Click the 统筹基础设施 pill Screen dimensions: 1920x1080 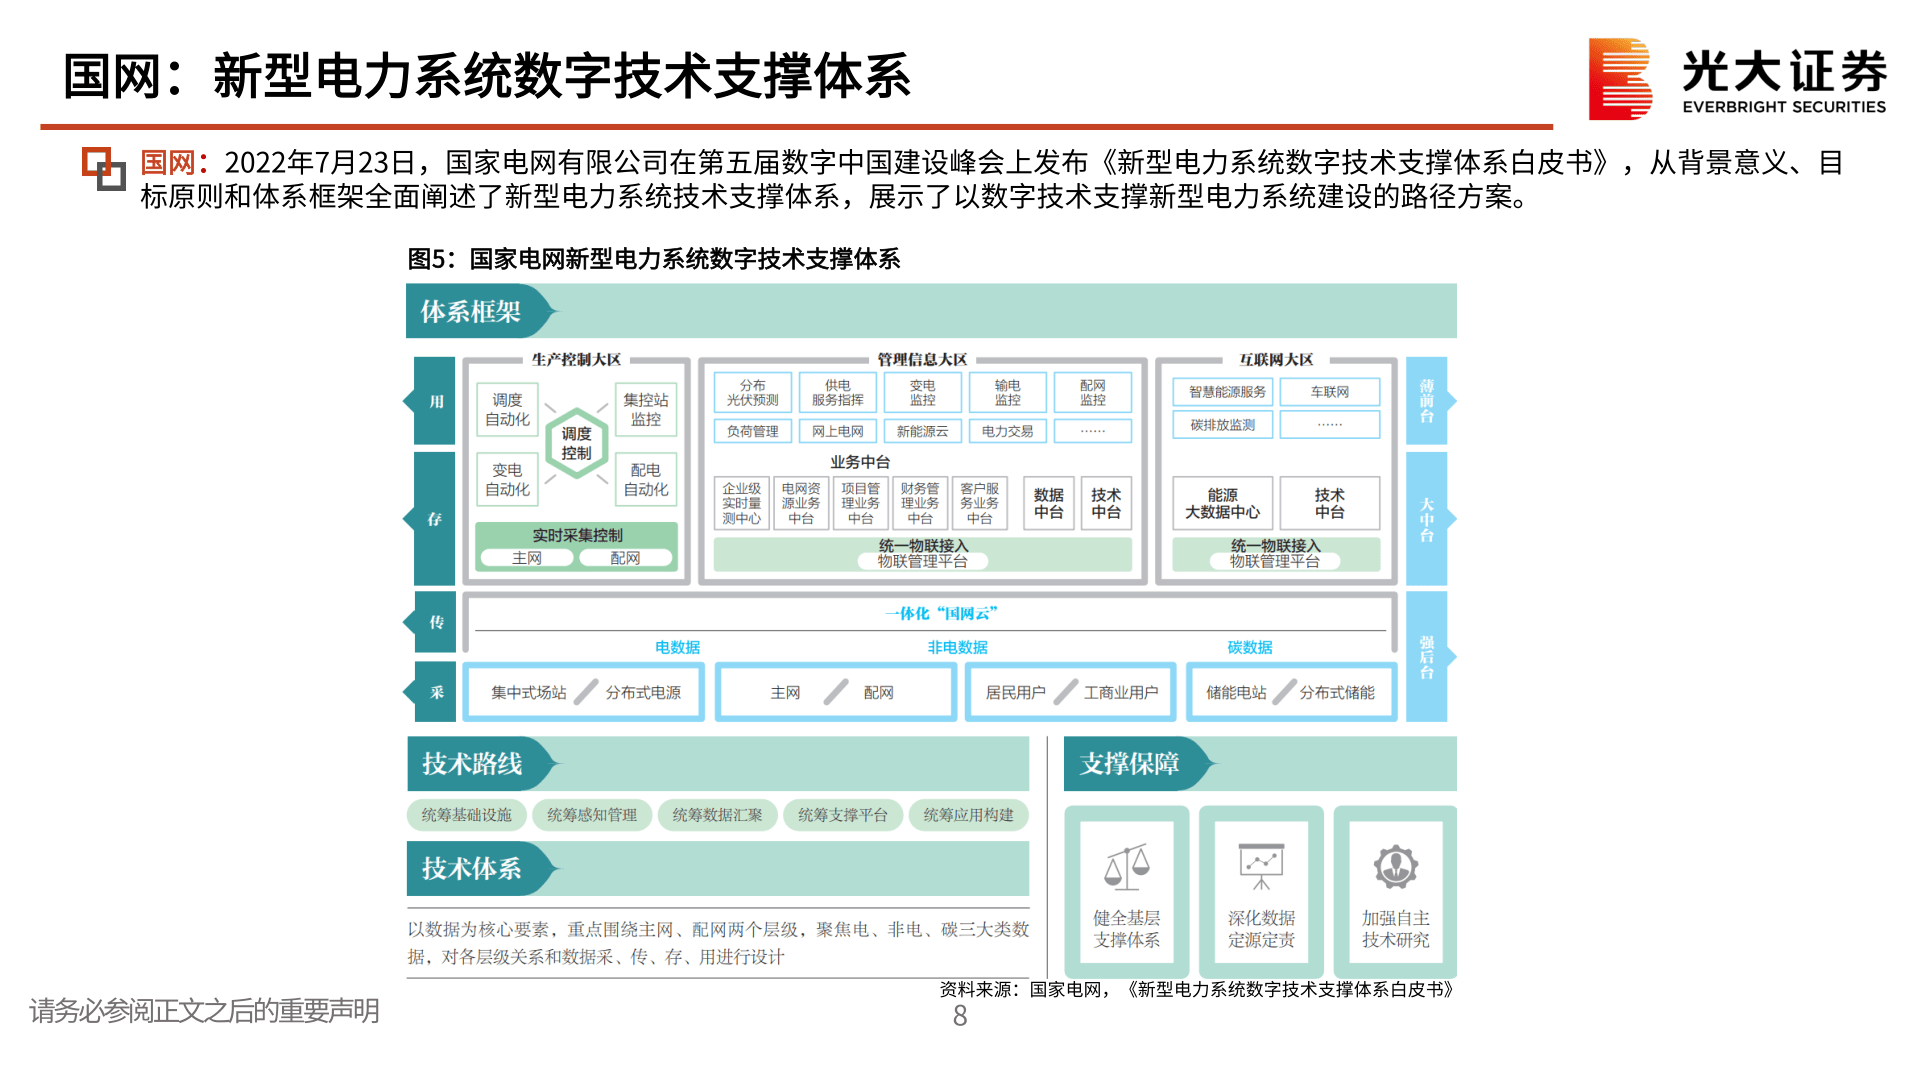tap(467, 815)
